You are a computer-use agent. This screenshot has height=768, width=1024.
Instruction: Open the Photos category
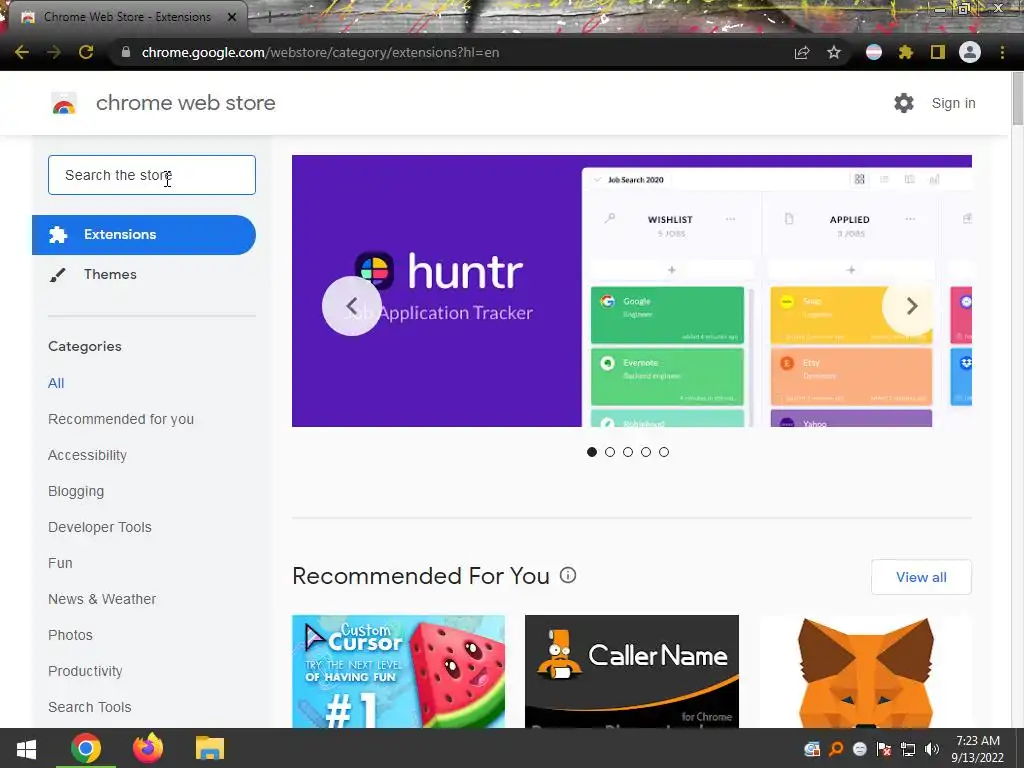point(71,635)
